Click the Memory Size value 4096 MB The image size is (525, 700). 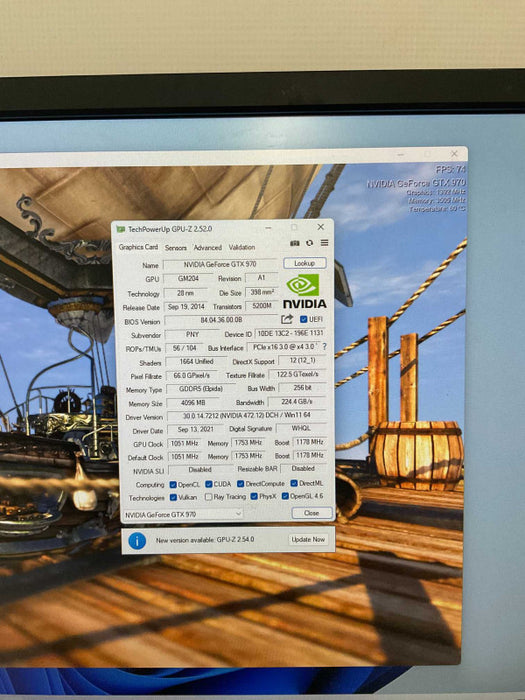(x=193, y=403)
